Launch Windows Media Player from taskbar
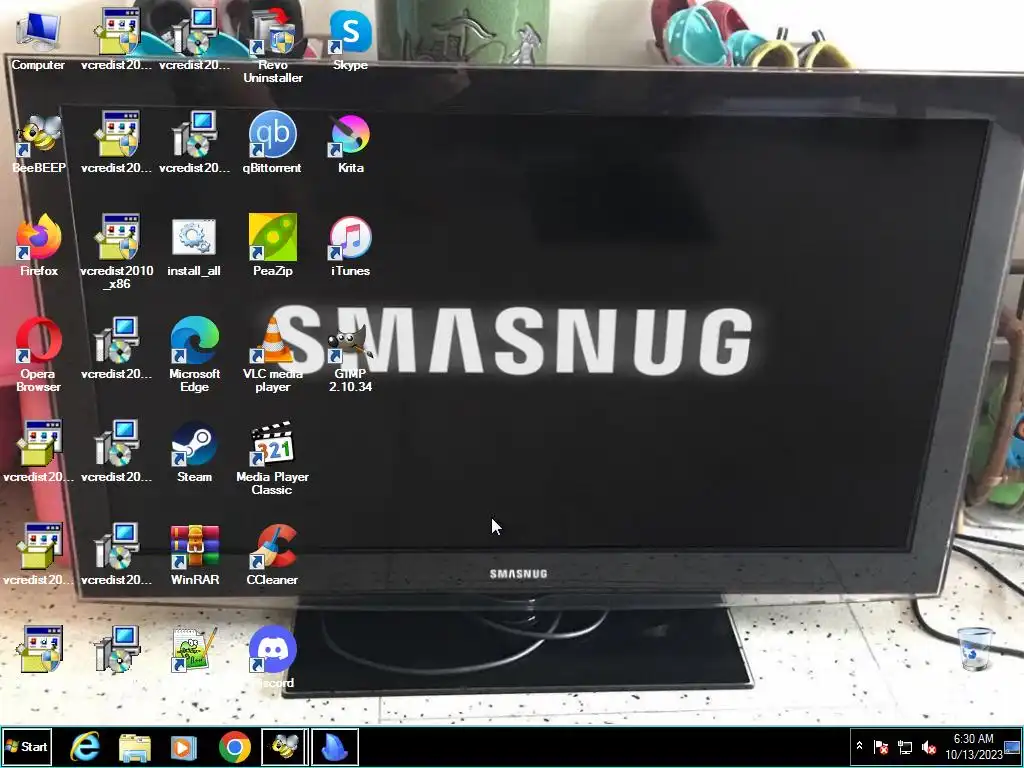1024x768 pixels. pos(184,747)
